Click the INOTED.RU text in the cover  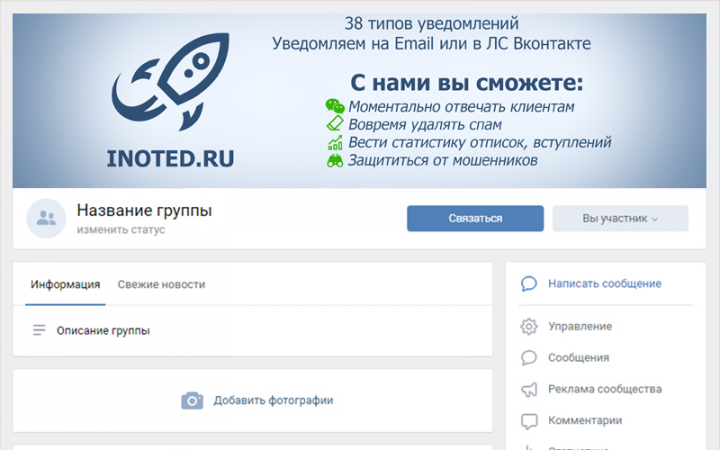pos(170,159)
